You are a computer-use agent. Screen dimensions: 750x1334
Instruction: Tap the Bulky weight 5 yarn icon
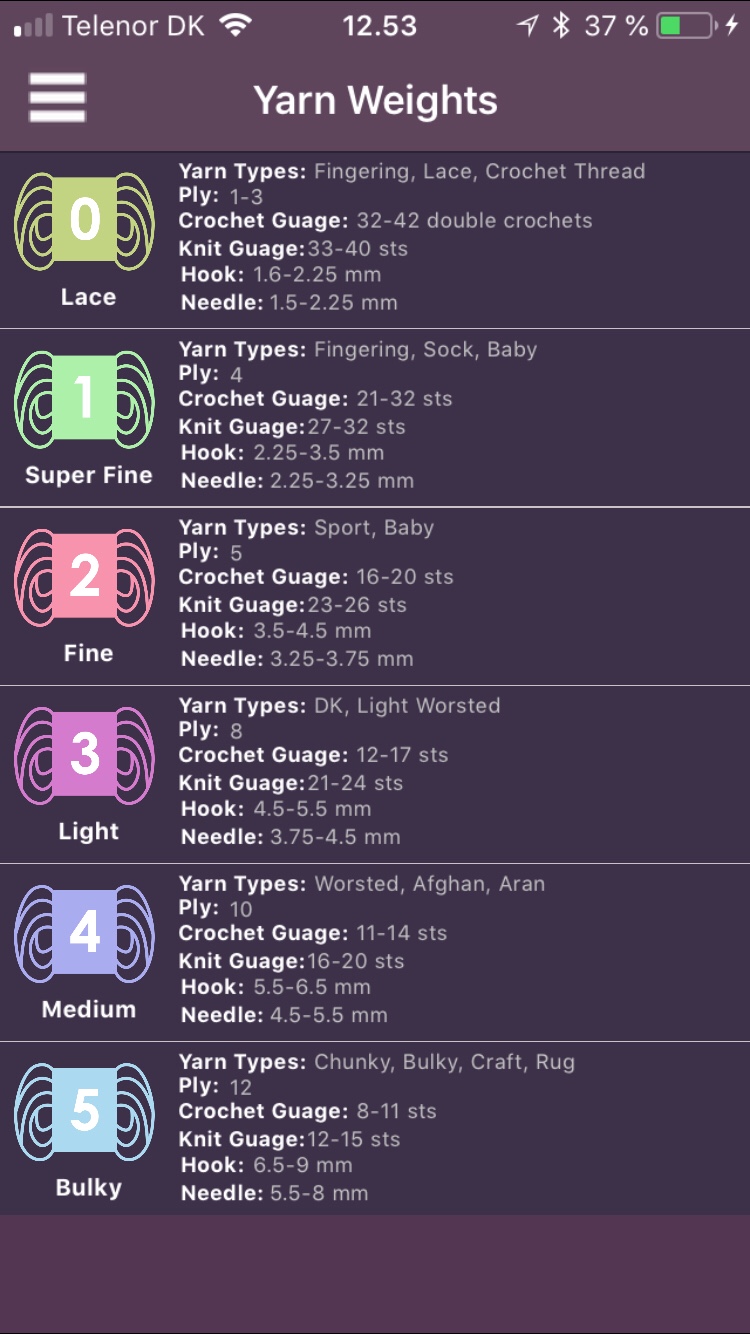[85, 1111]
